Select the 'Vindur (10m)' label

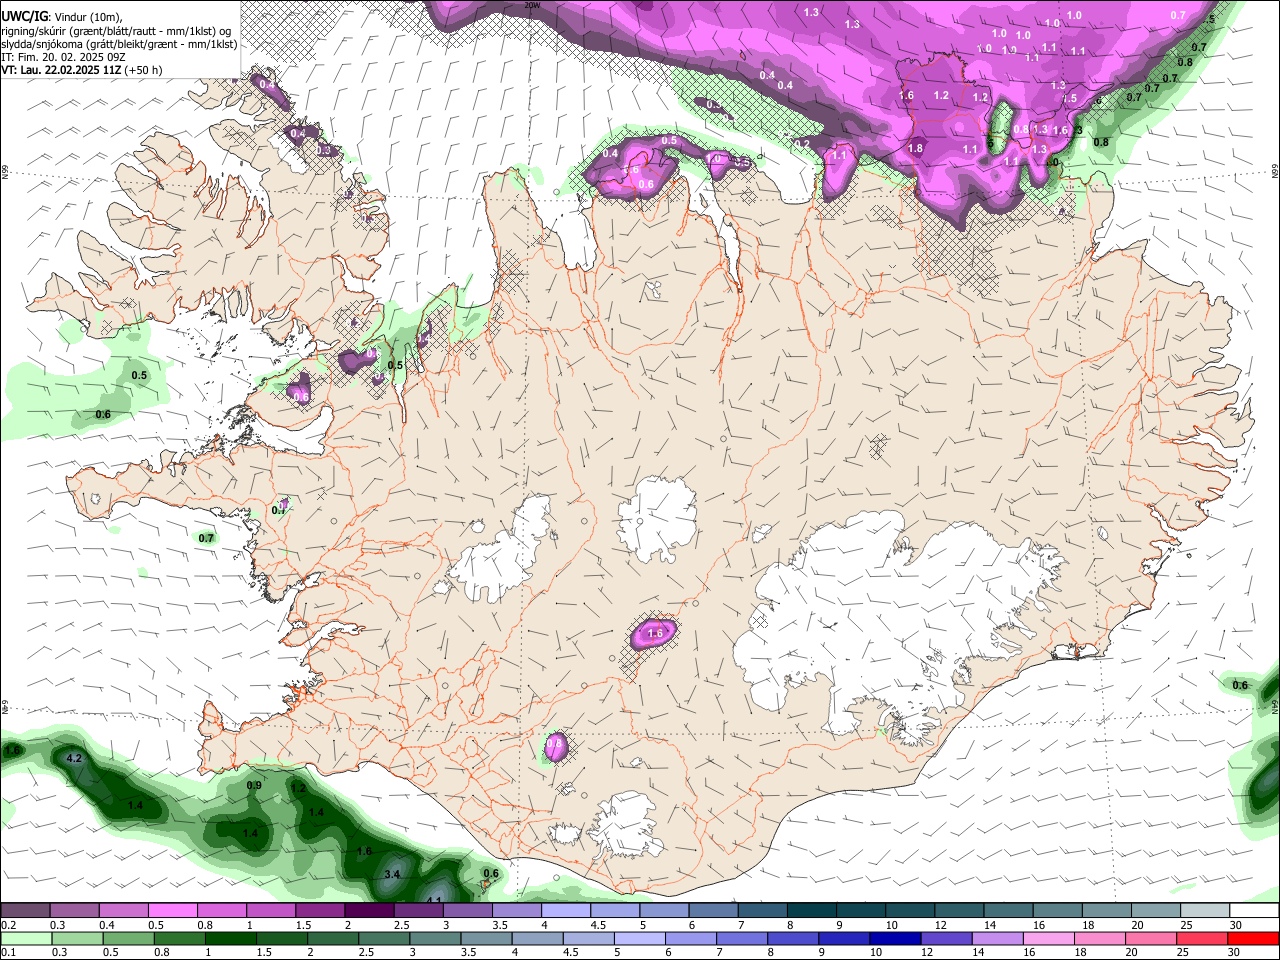[88, 16]
